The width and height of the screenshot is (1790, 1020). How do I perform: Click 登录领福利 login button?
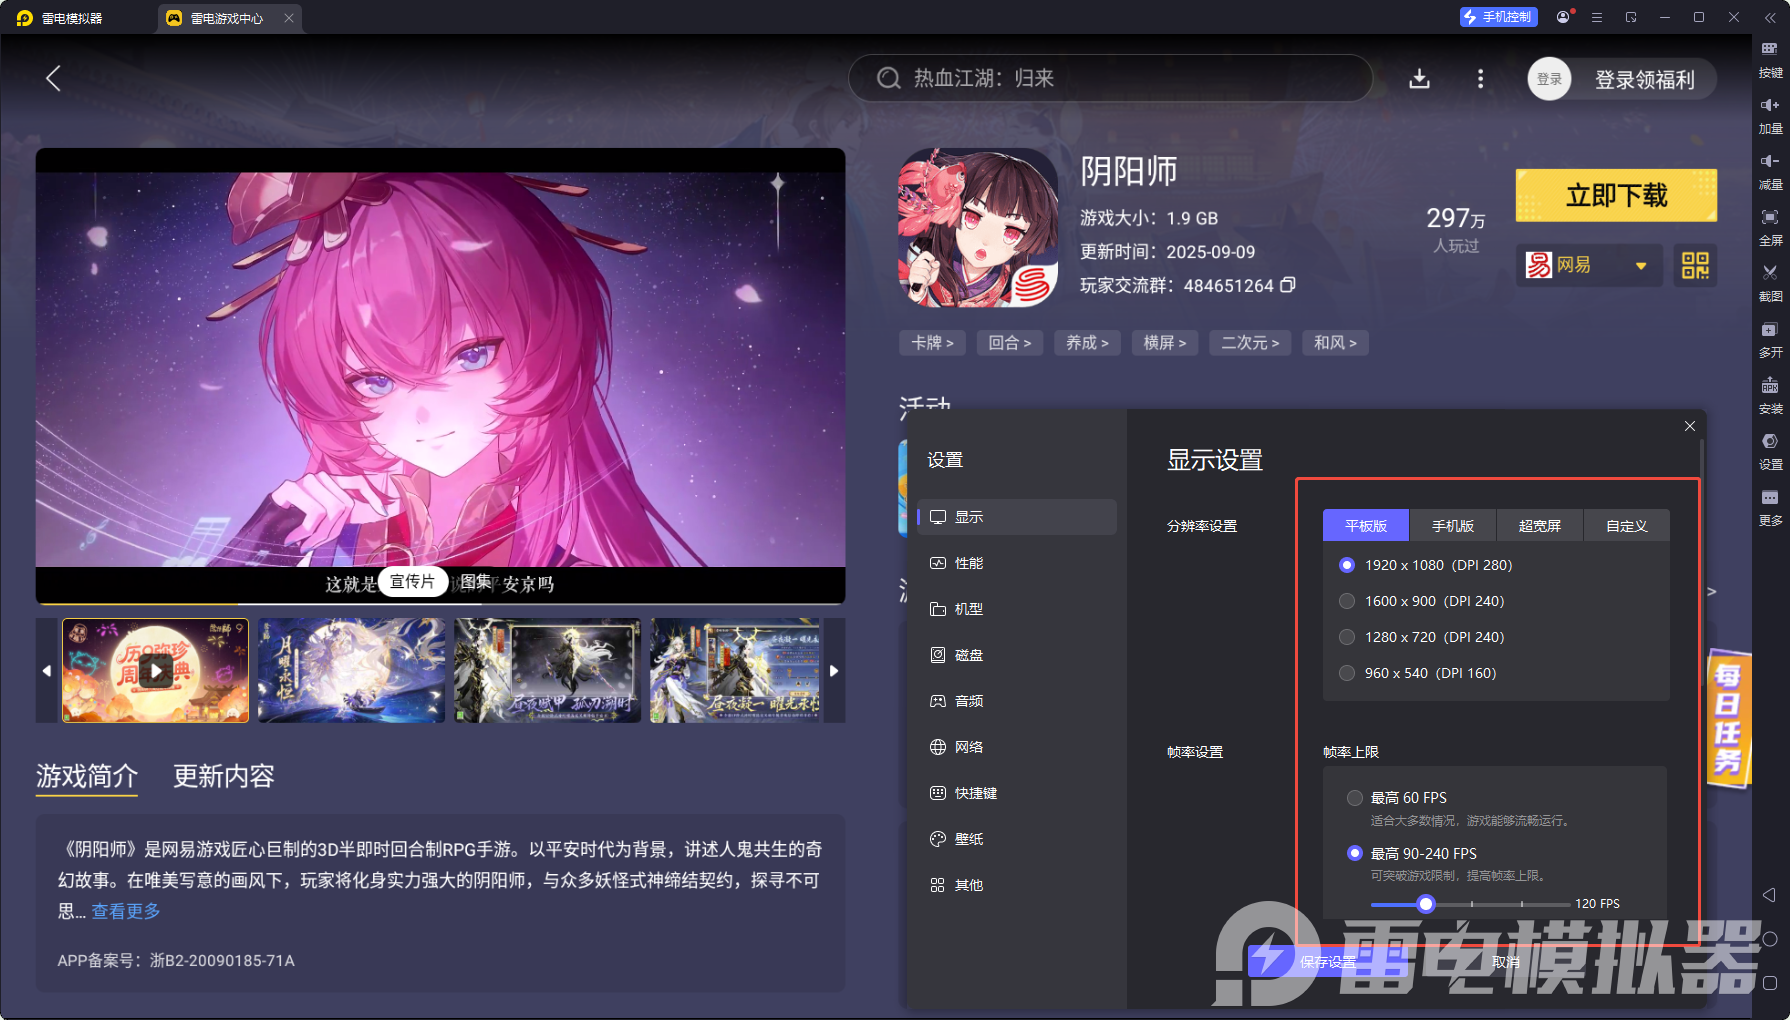[1644, 80]
